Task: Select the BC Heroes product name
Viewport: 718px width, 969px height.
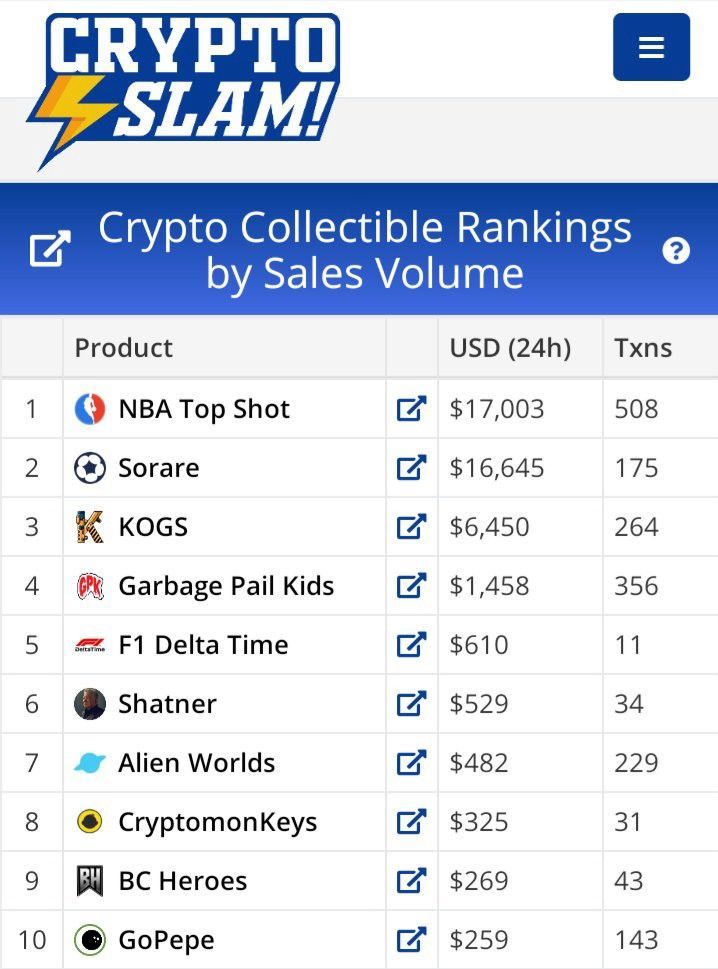Action: tap(182, 881)
